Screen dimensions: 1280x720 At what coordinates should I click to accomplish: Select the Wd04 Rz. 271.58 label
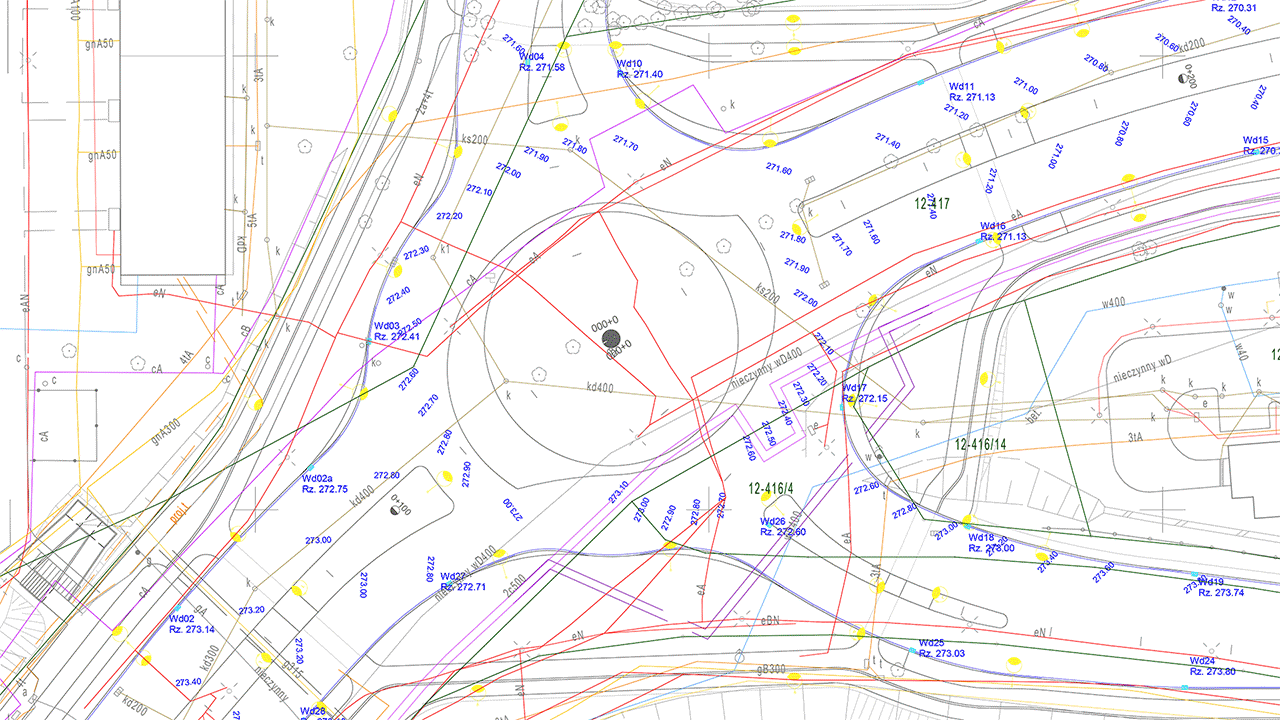(541, 62)
